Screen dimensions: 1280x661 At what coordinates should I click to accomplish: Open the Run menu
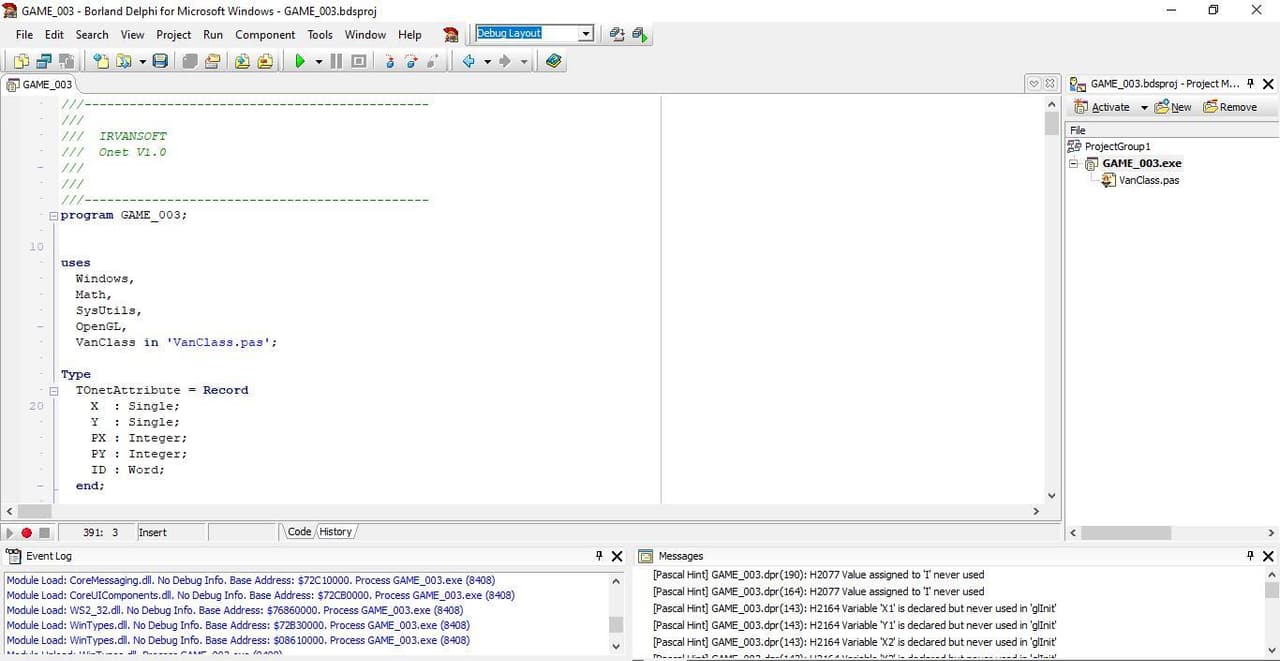213,34
